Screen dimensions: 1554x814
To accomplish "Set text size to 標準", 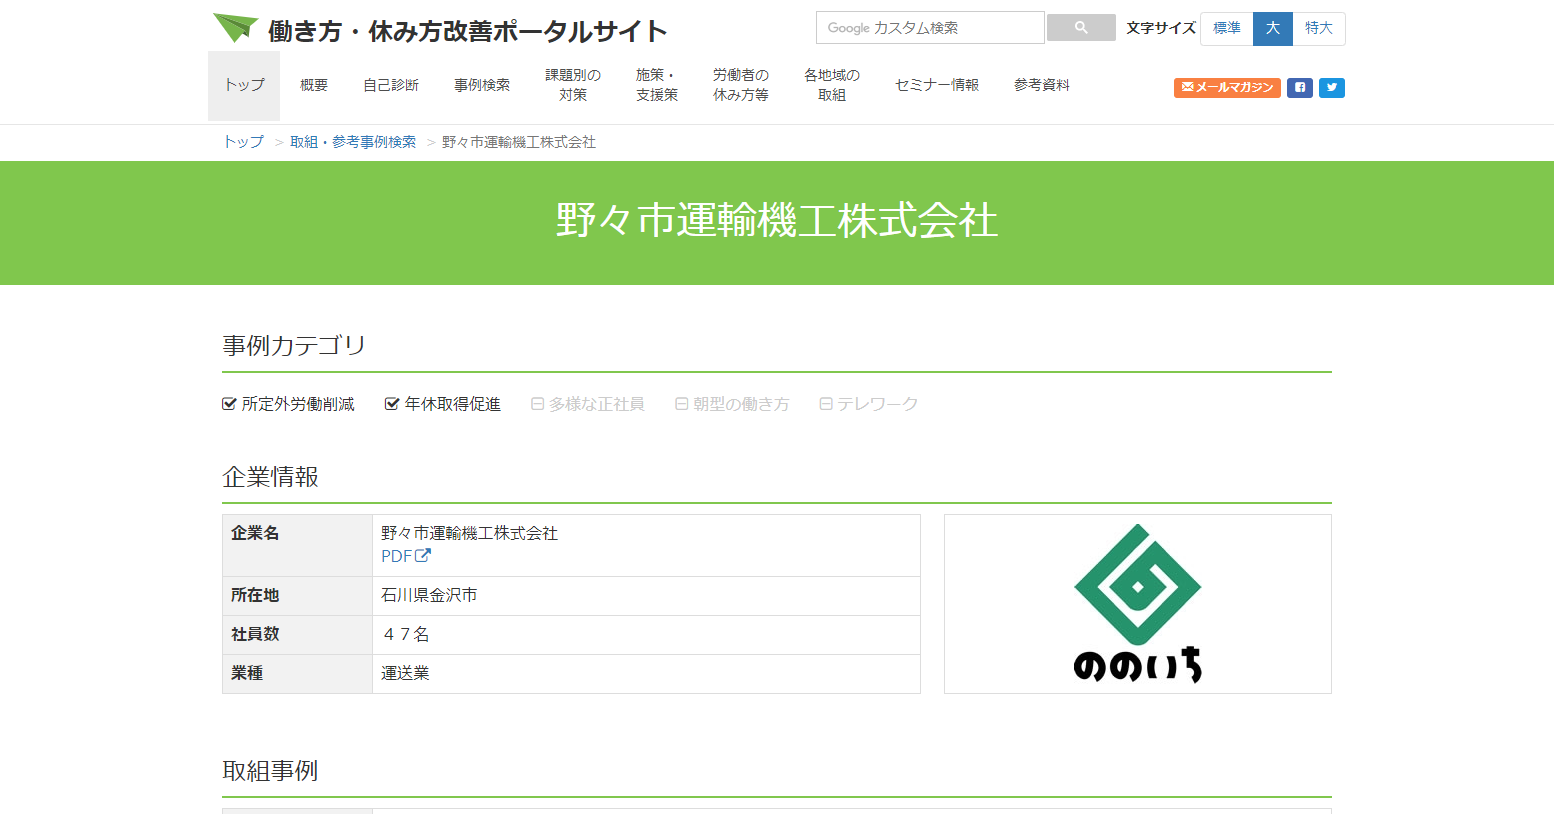I will pos(1226,28).
